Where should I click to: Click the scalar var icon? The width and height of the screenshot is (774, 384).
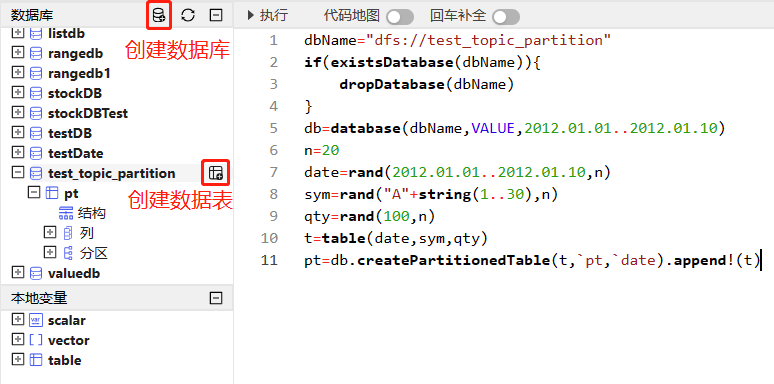click(x=36, y=320)
